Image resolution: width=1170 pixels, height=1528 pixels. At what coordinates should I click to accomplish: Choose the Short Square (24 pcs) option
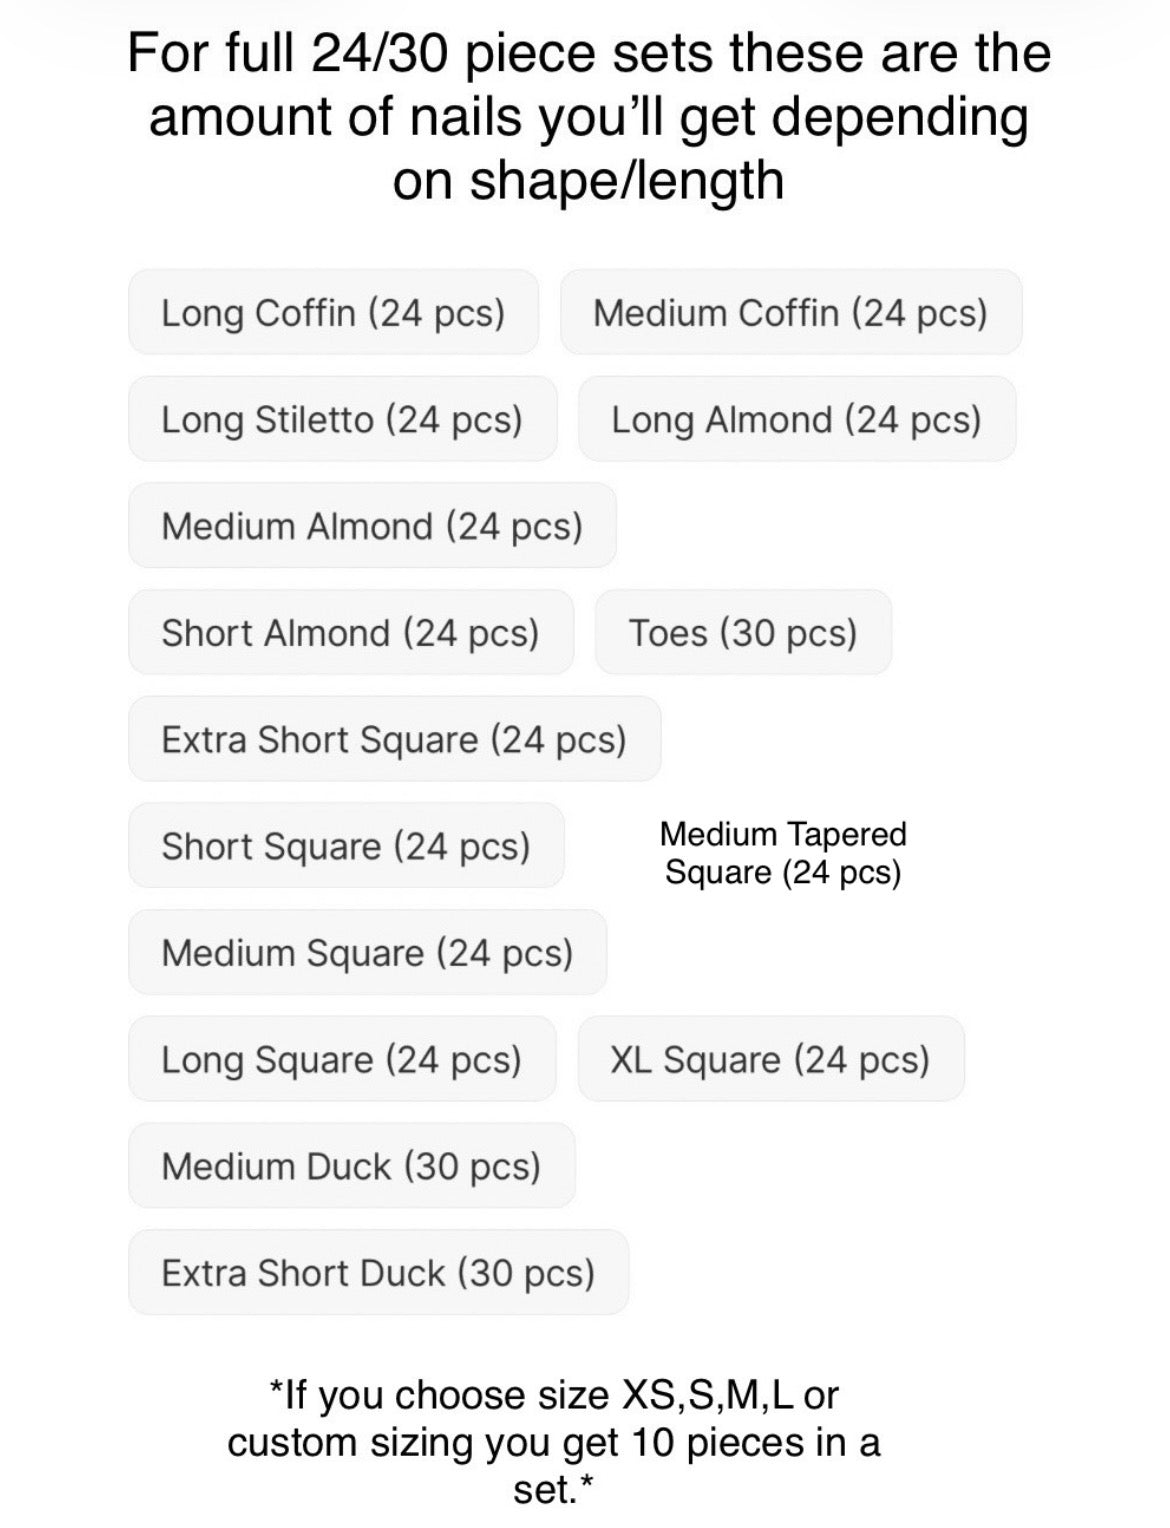pos(345,847)
